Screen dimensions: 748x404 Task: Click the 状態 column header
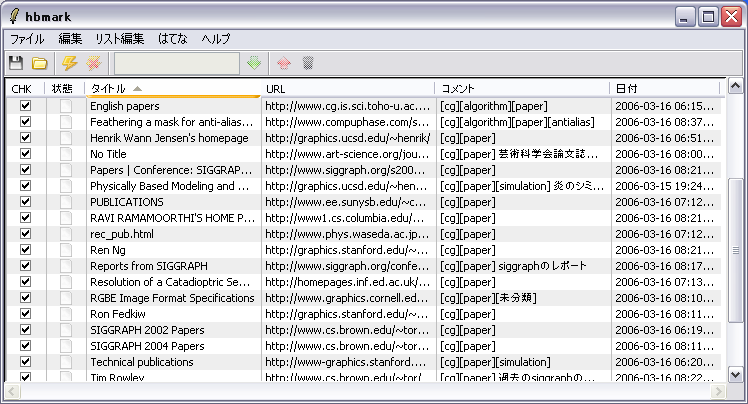[x=64, y=89]
